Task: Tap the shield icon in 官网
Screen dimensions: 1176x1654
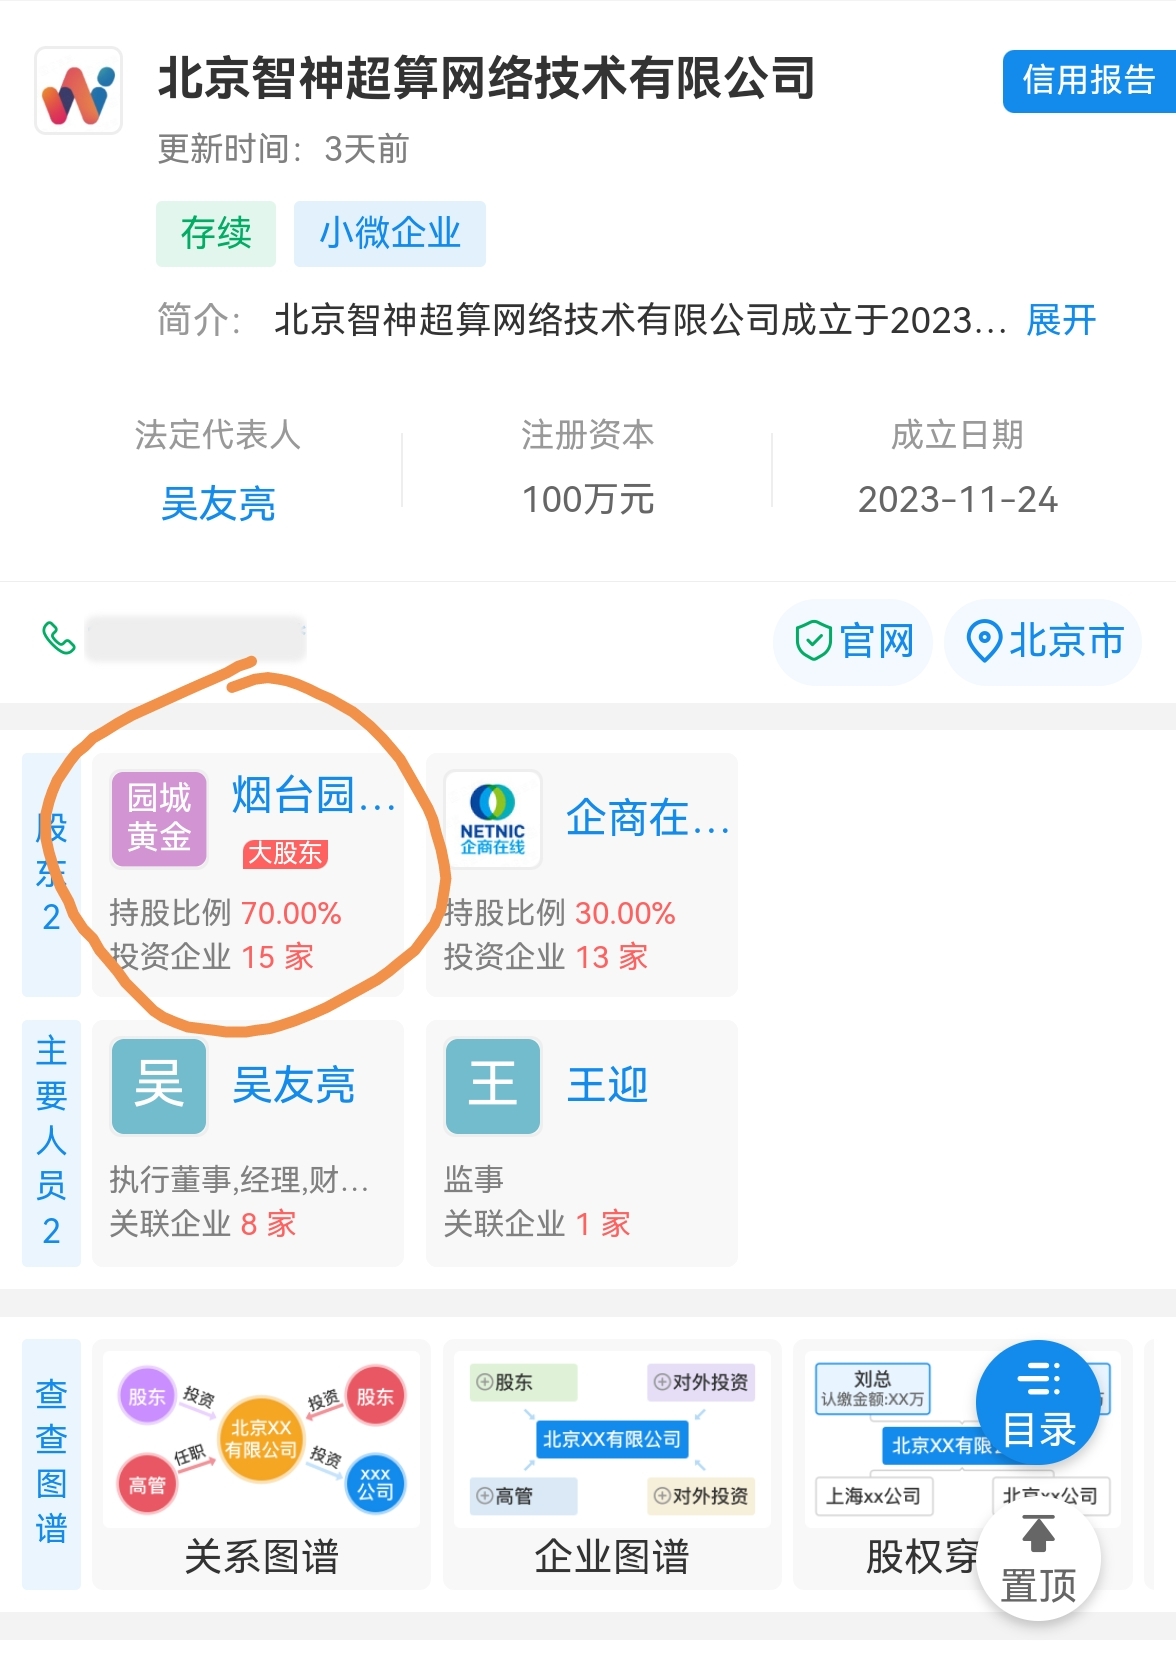Action: click(813, 641)
